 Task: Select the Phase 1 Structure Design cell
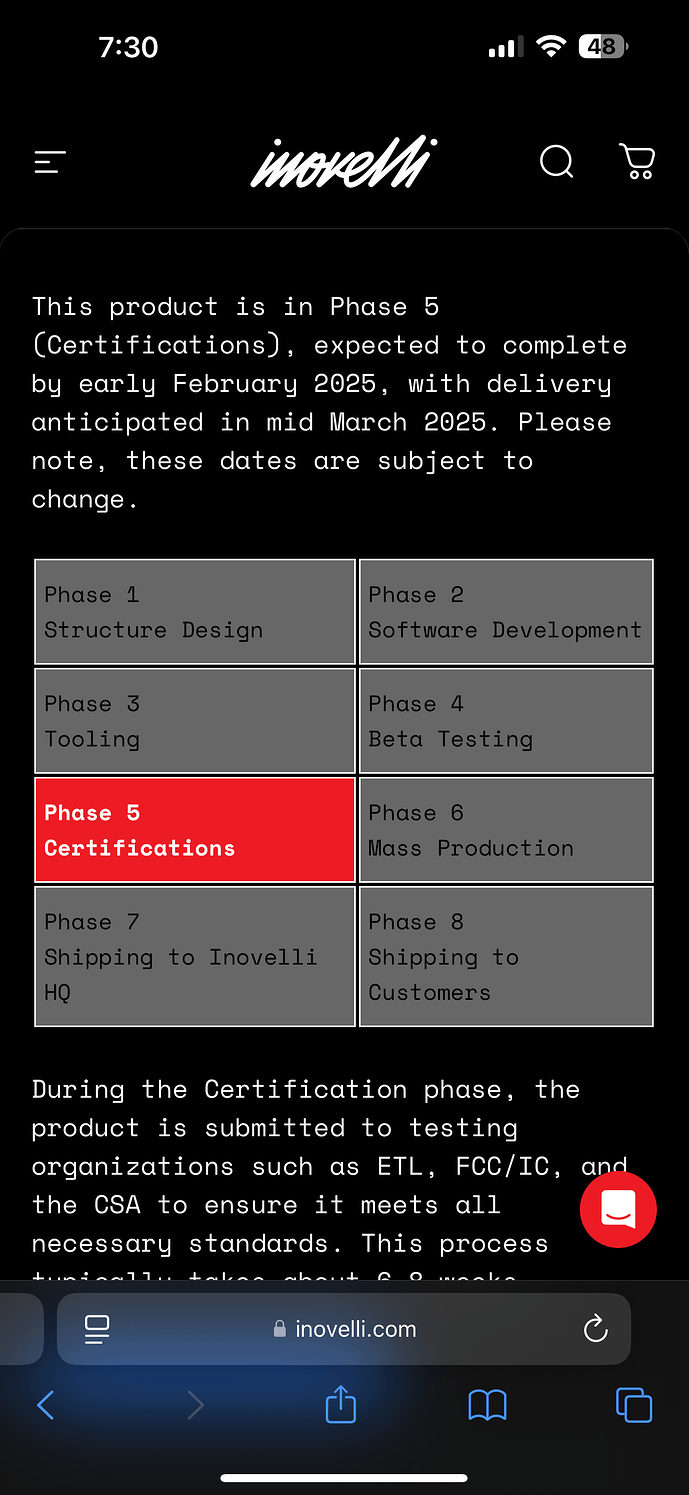point(195,612)
